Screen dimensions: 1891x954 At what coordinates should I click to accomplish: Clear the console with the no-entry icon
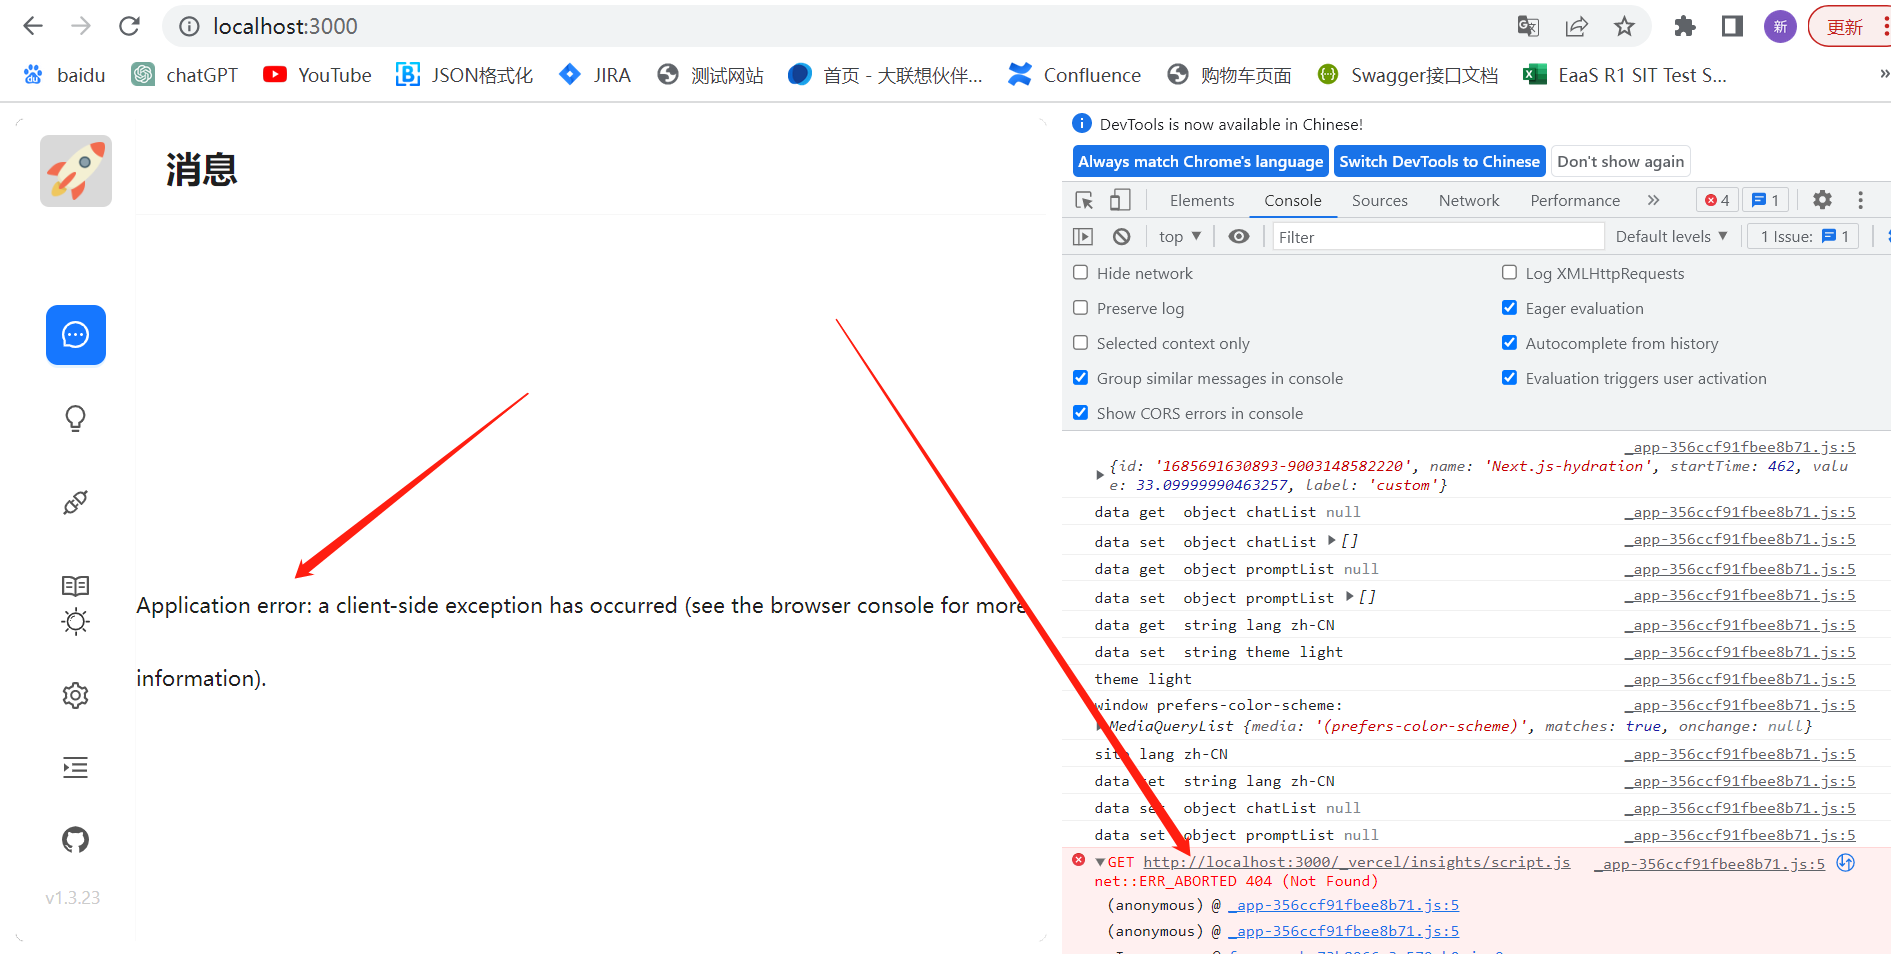click(1121, 236)
